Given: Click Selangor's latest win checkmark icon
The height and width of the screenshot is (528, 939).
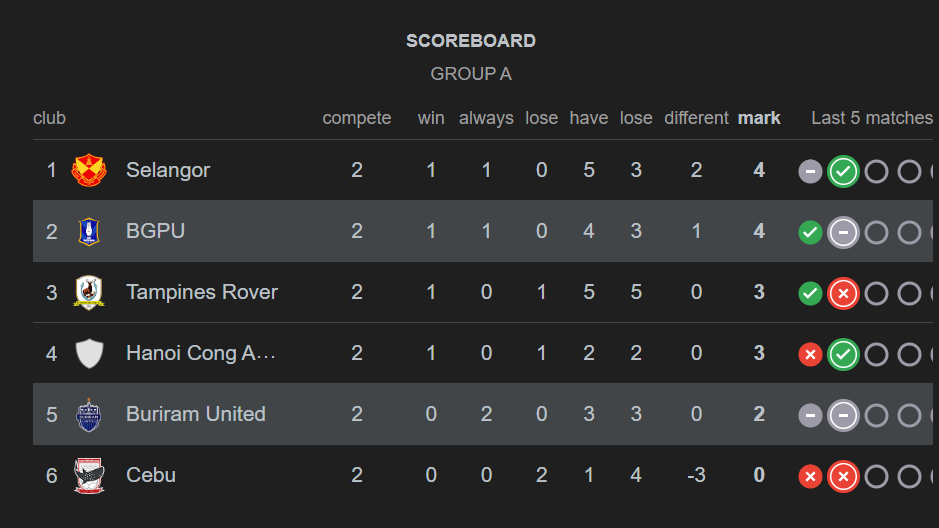Looking at the screenshot, I should click(x=843, y=171).
